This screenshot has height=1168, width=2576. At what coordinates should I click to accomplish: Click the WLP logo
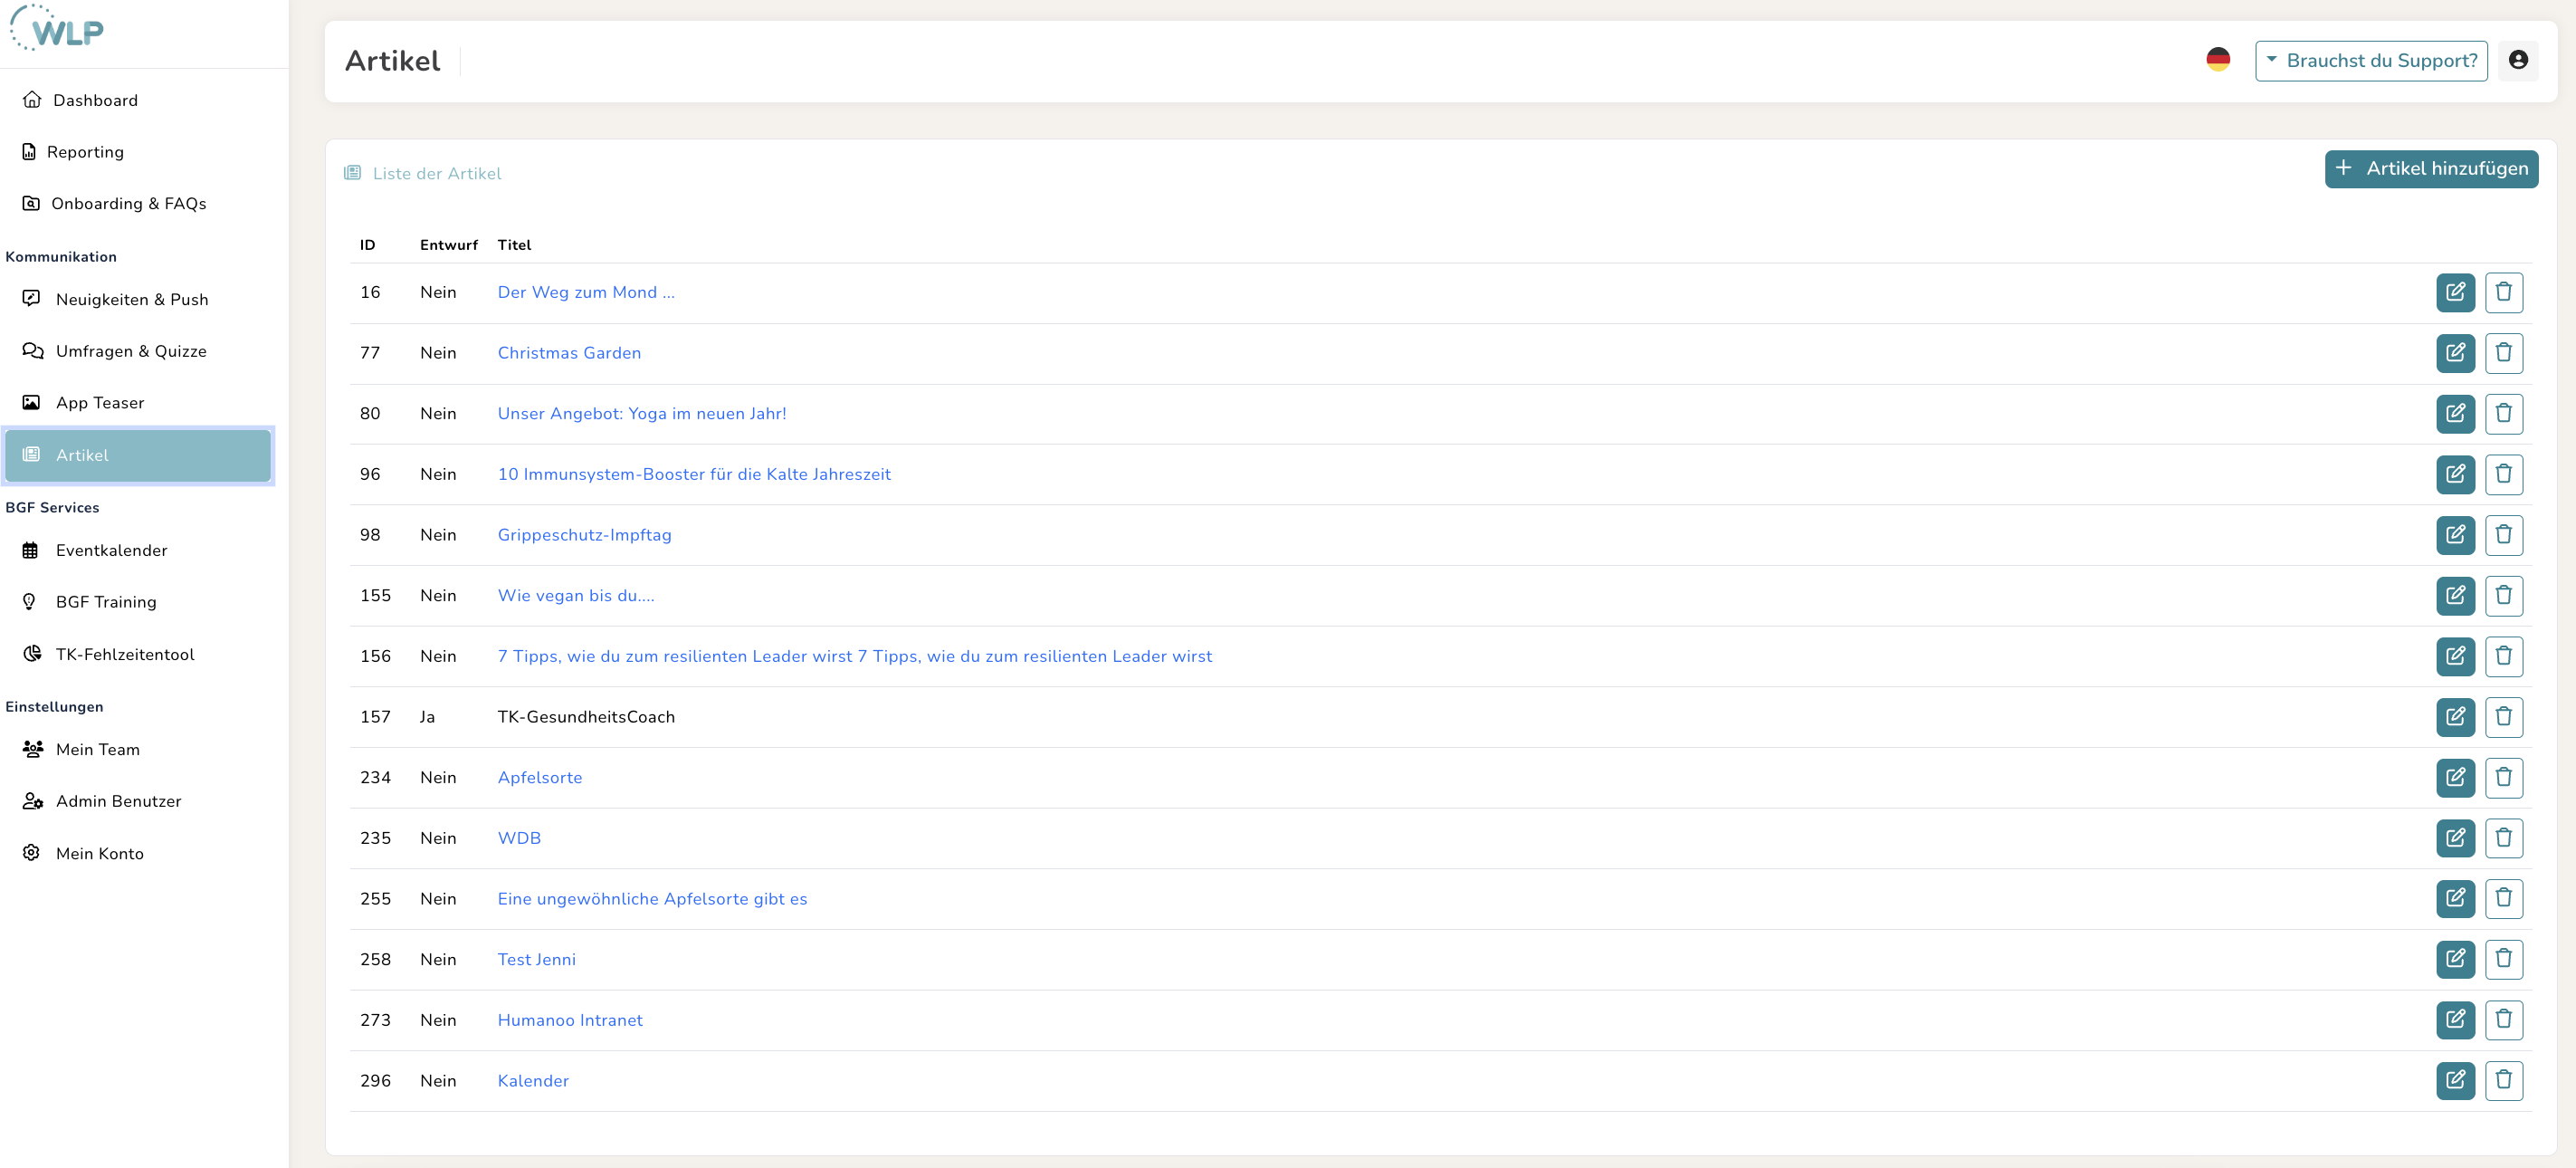(58, 28)
